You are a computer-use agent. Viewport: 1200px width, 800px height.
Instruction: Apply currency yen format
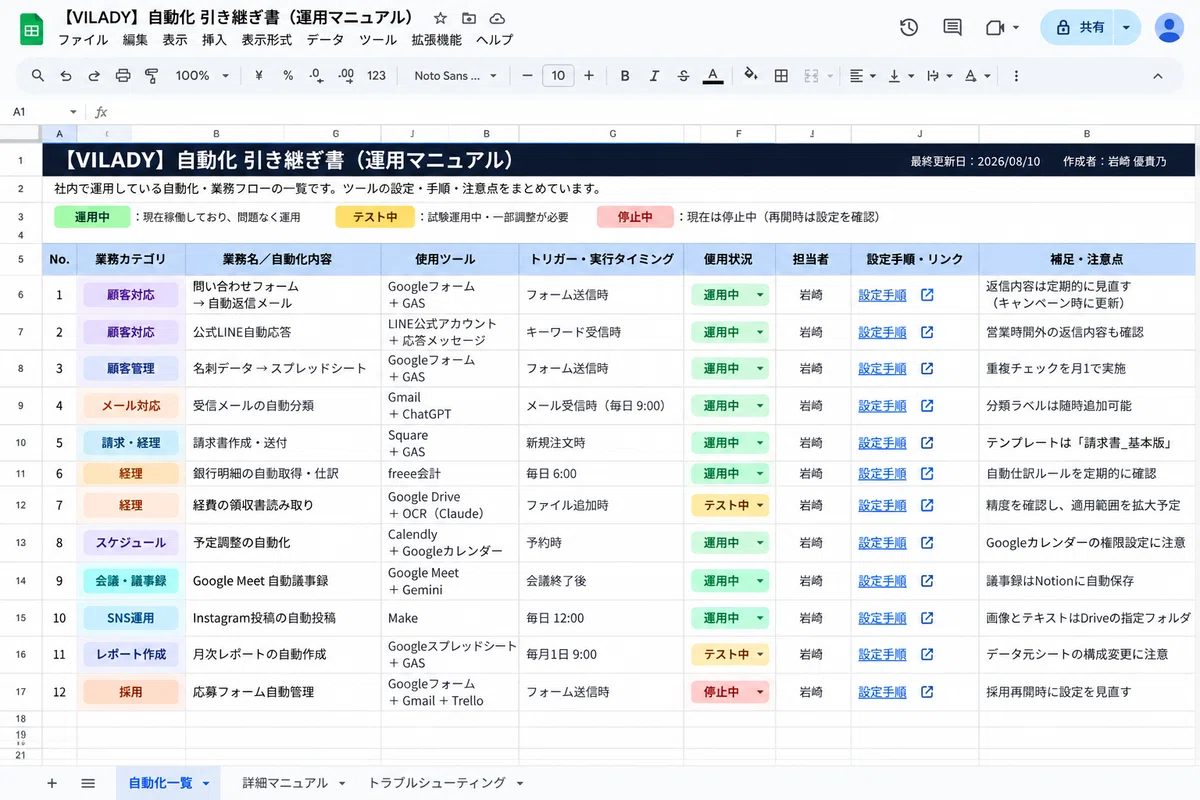(259, 76)
